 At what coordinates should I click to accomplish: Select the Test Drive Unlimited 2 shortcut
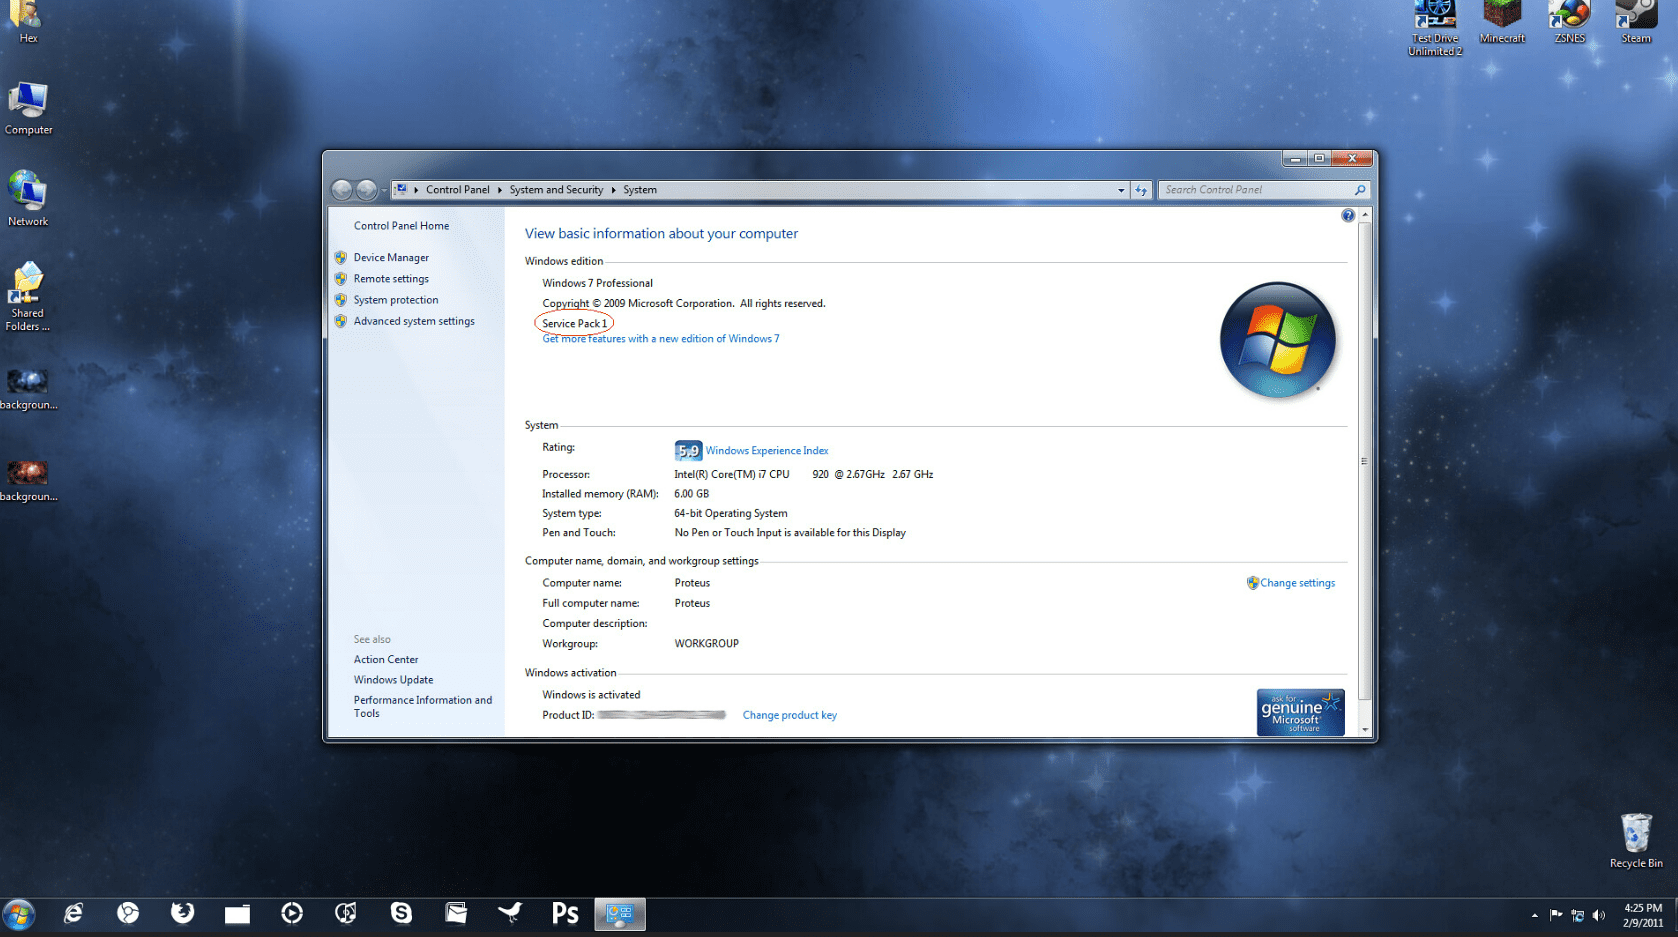click(x=1435, y=29)
